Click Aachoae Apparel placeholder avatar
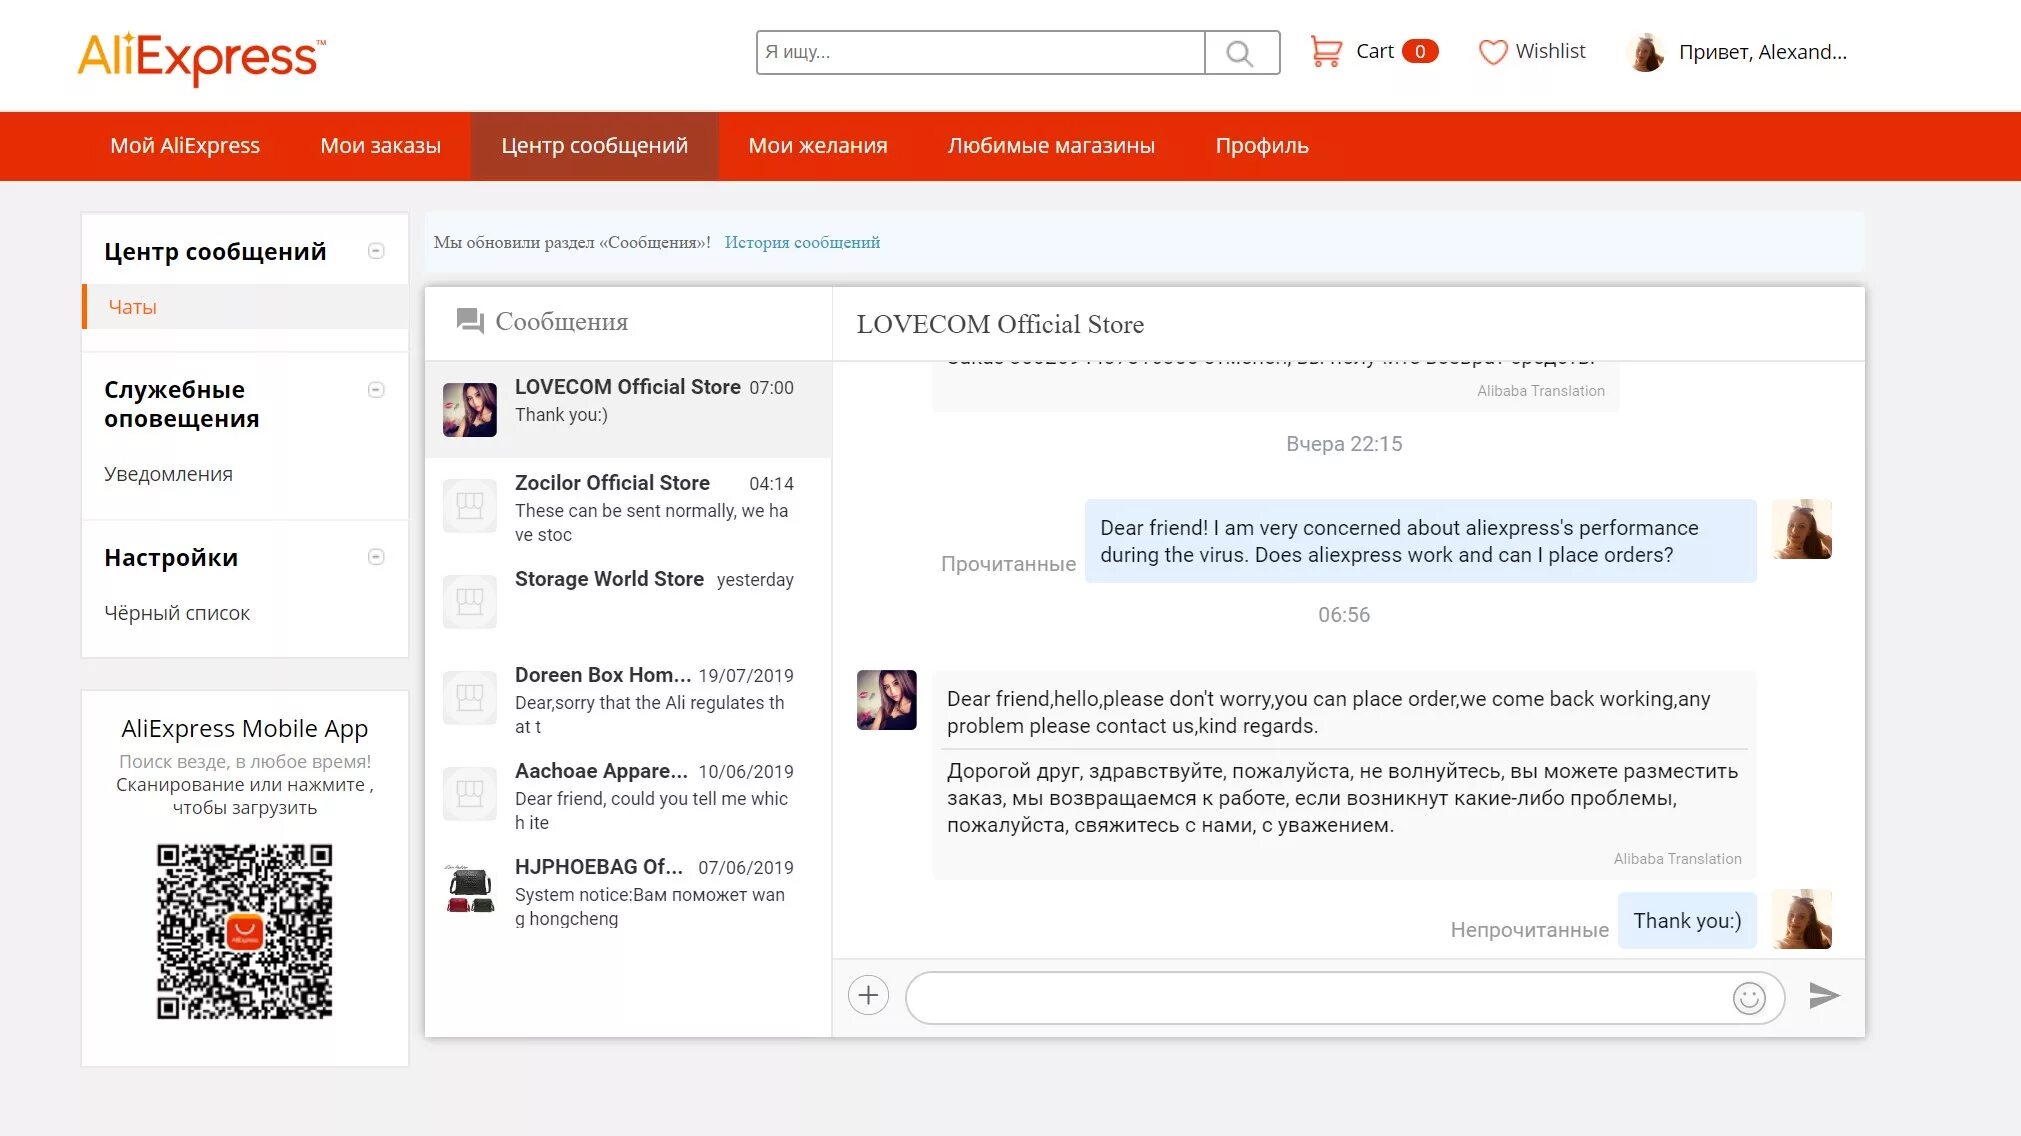2021x1136 pixels. point(470,793)
